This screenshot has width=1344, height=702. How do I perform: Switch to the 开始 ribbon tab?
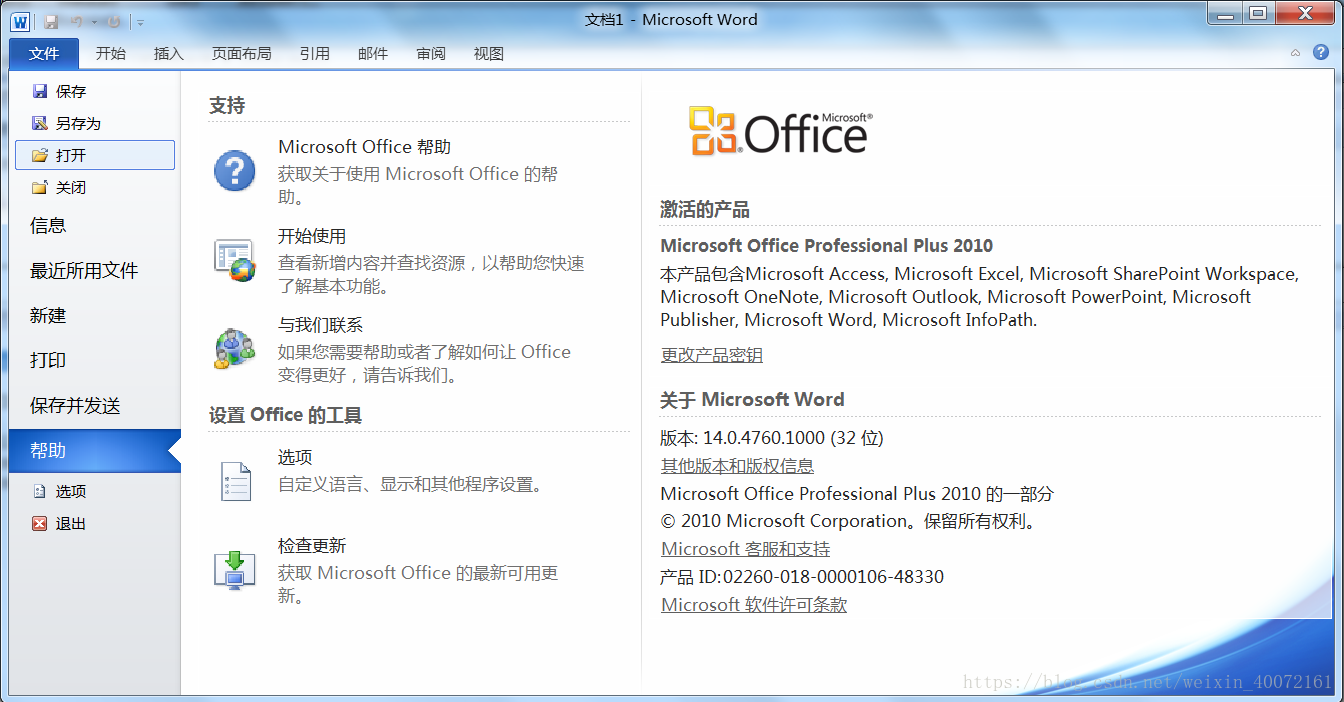click(111, 54)
